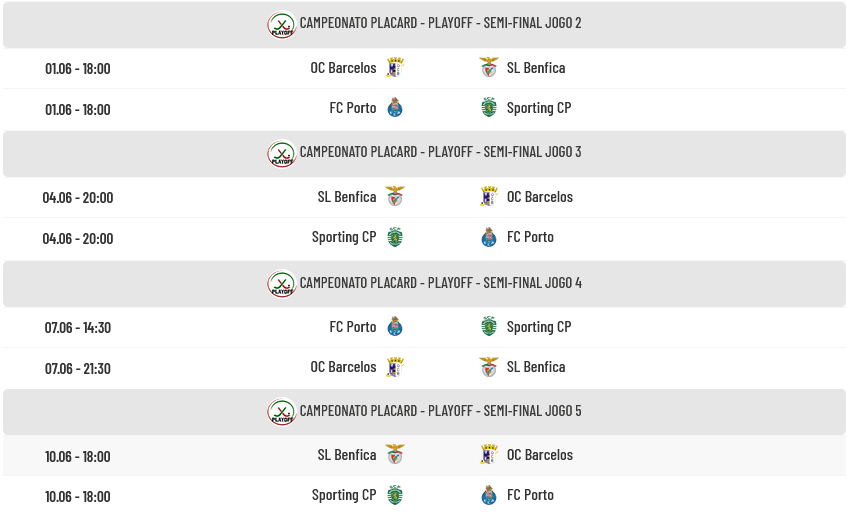
Task: Click FC Porto crest in the 07.06 14:30 match
Action: tap(395, 327)
